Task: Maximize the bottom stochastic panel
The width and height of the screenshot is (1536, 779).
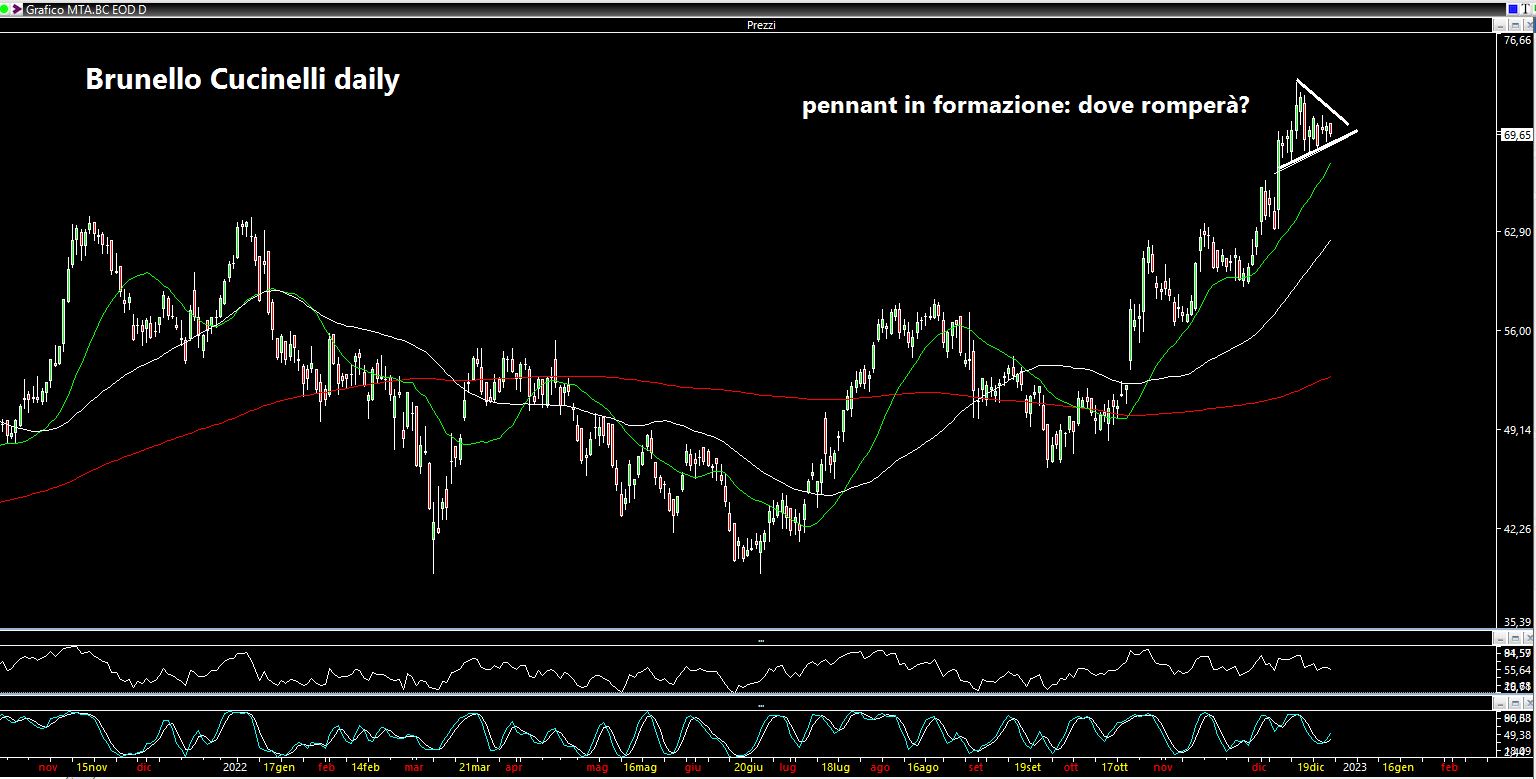Action: pyautogui.click(x=1515, y=704)
